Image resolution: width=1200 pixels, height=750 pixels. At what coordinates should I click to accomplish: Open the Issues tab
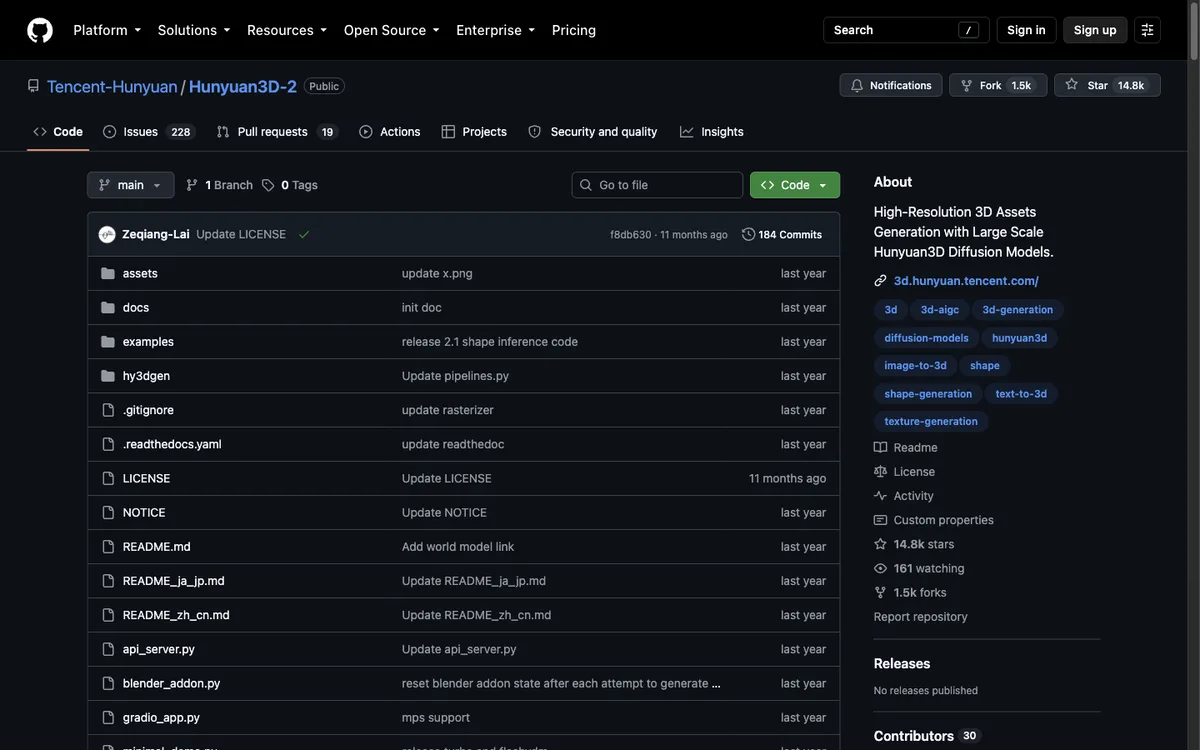coord(147,132)
